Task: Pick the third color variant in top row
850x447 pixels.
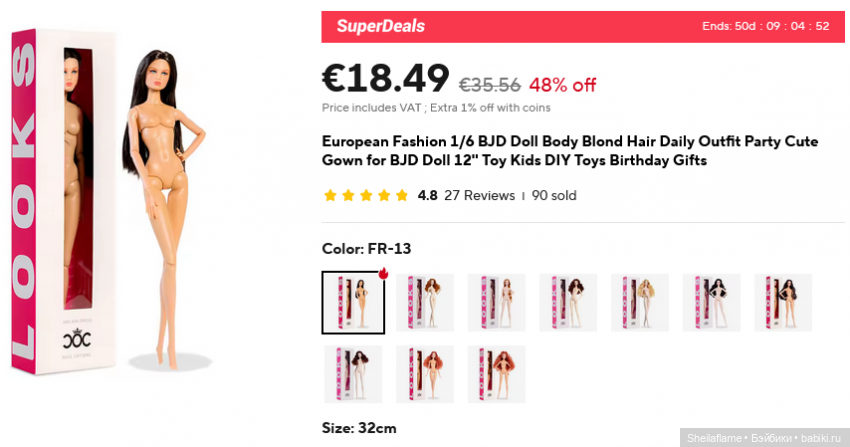Action: (496, 303)
